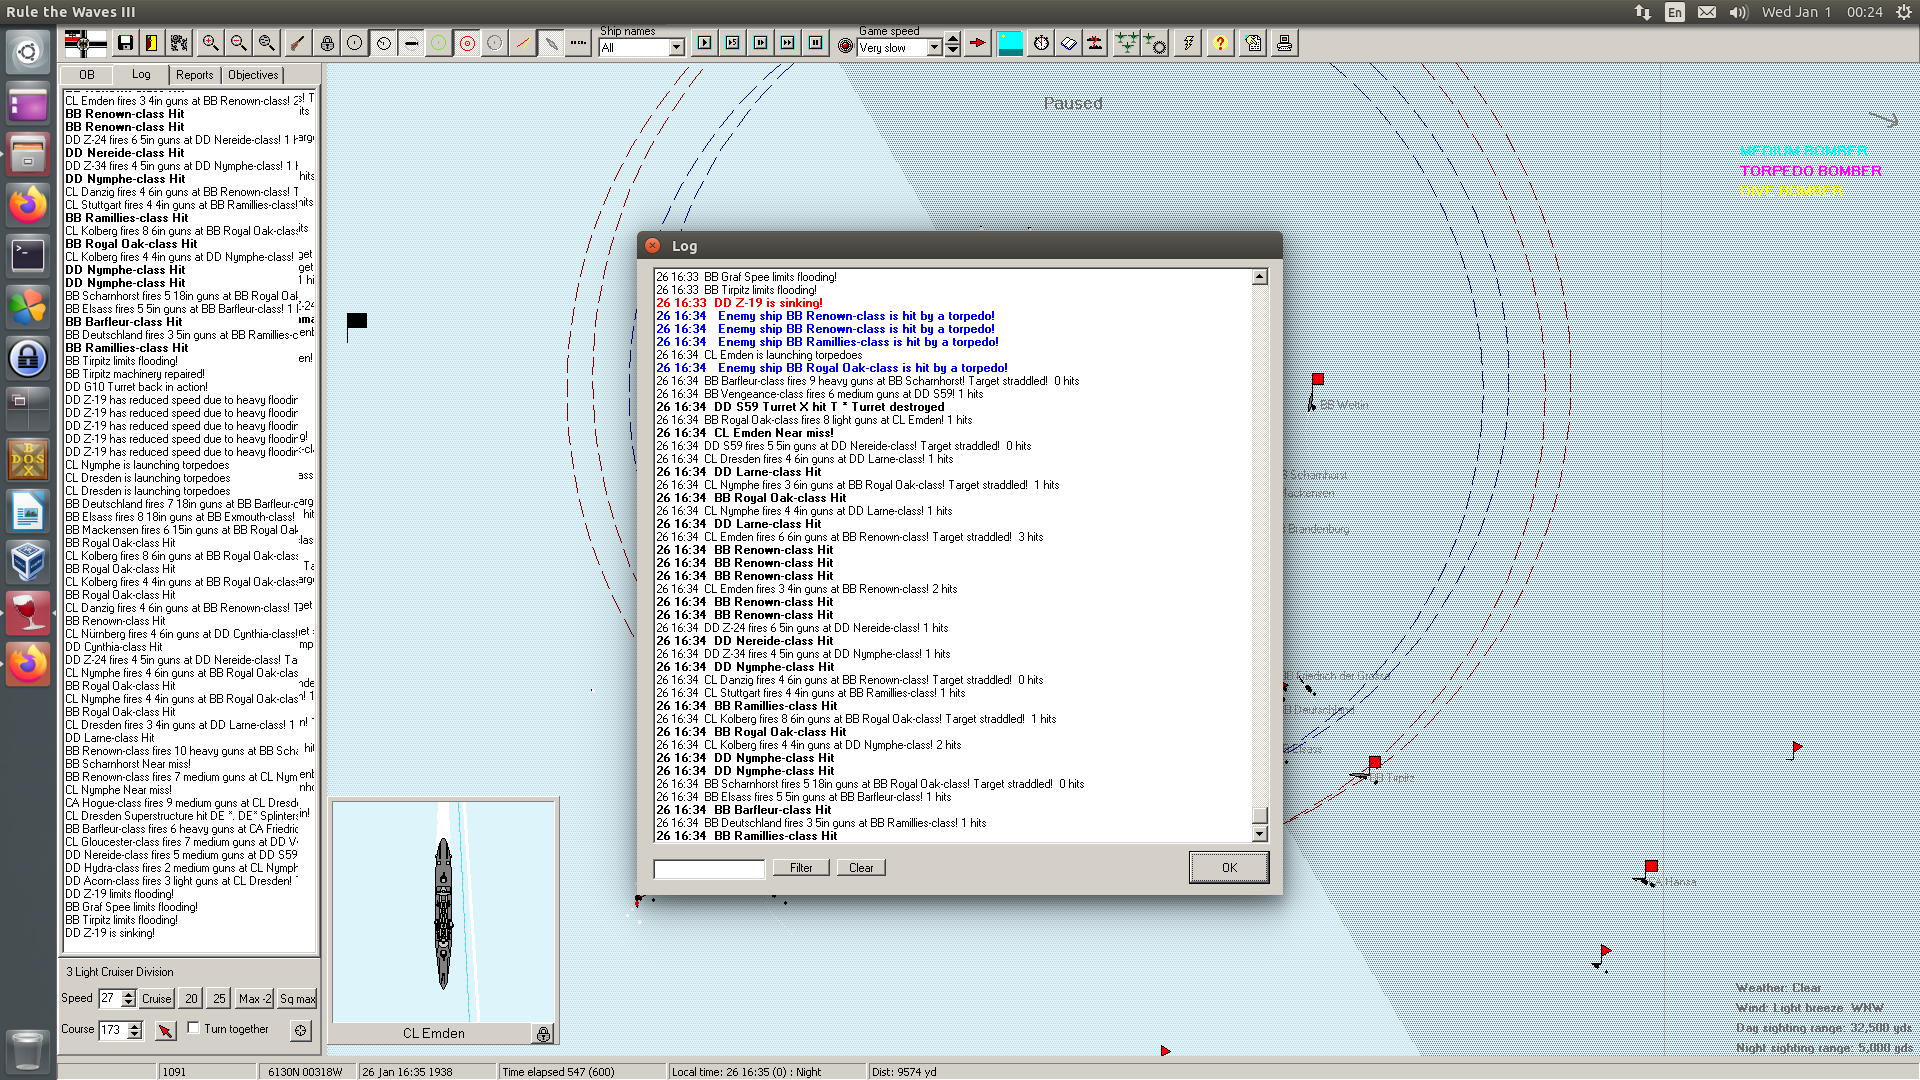Set speed to Cruise
The image size is (1920, 1080).
(x=156, y=999)
